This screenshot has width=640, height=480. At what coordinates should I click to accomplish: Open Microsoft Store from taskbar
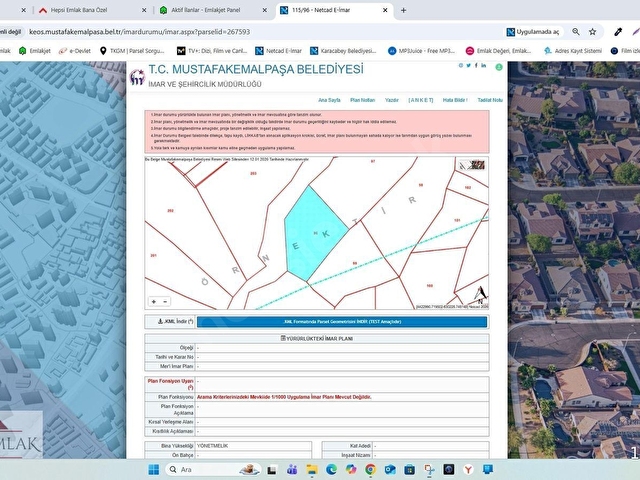(410, 469)
